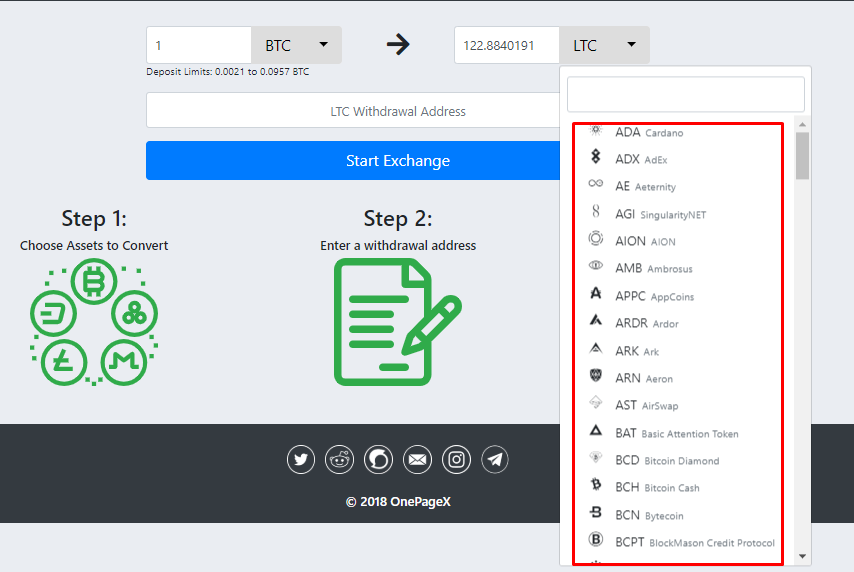Click the Basic Attention Token BAT icon
Viewport: 854px width, 572px height.
(x=596, y=430)
